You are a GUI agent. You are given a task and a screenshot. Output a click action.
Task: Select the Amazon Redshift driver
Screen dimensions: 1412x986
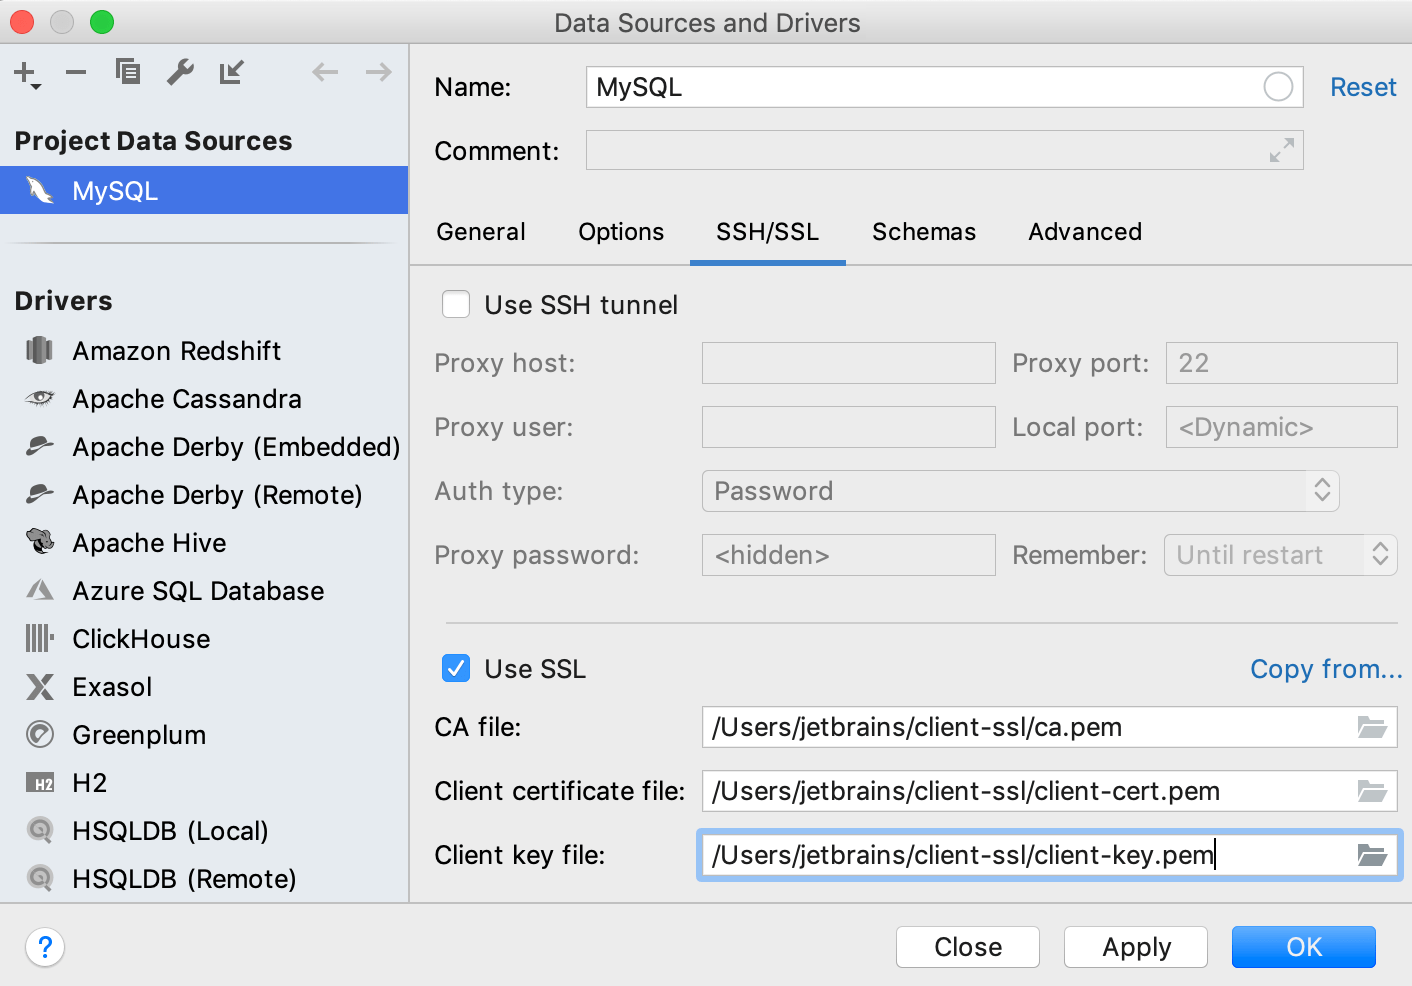204,351
